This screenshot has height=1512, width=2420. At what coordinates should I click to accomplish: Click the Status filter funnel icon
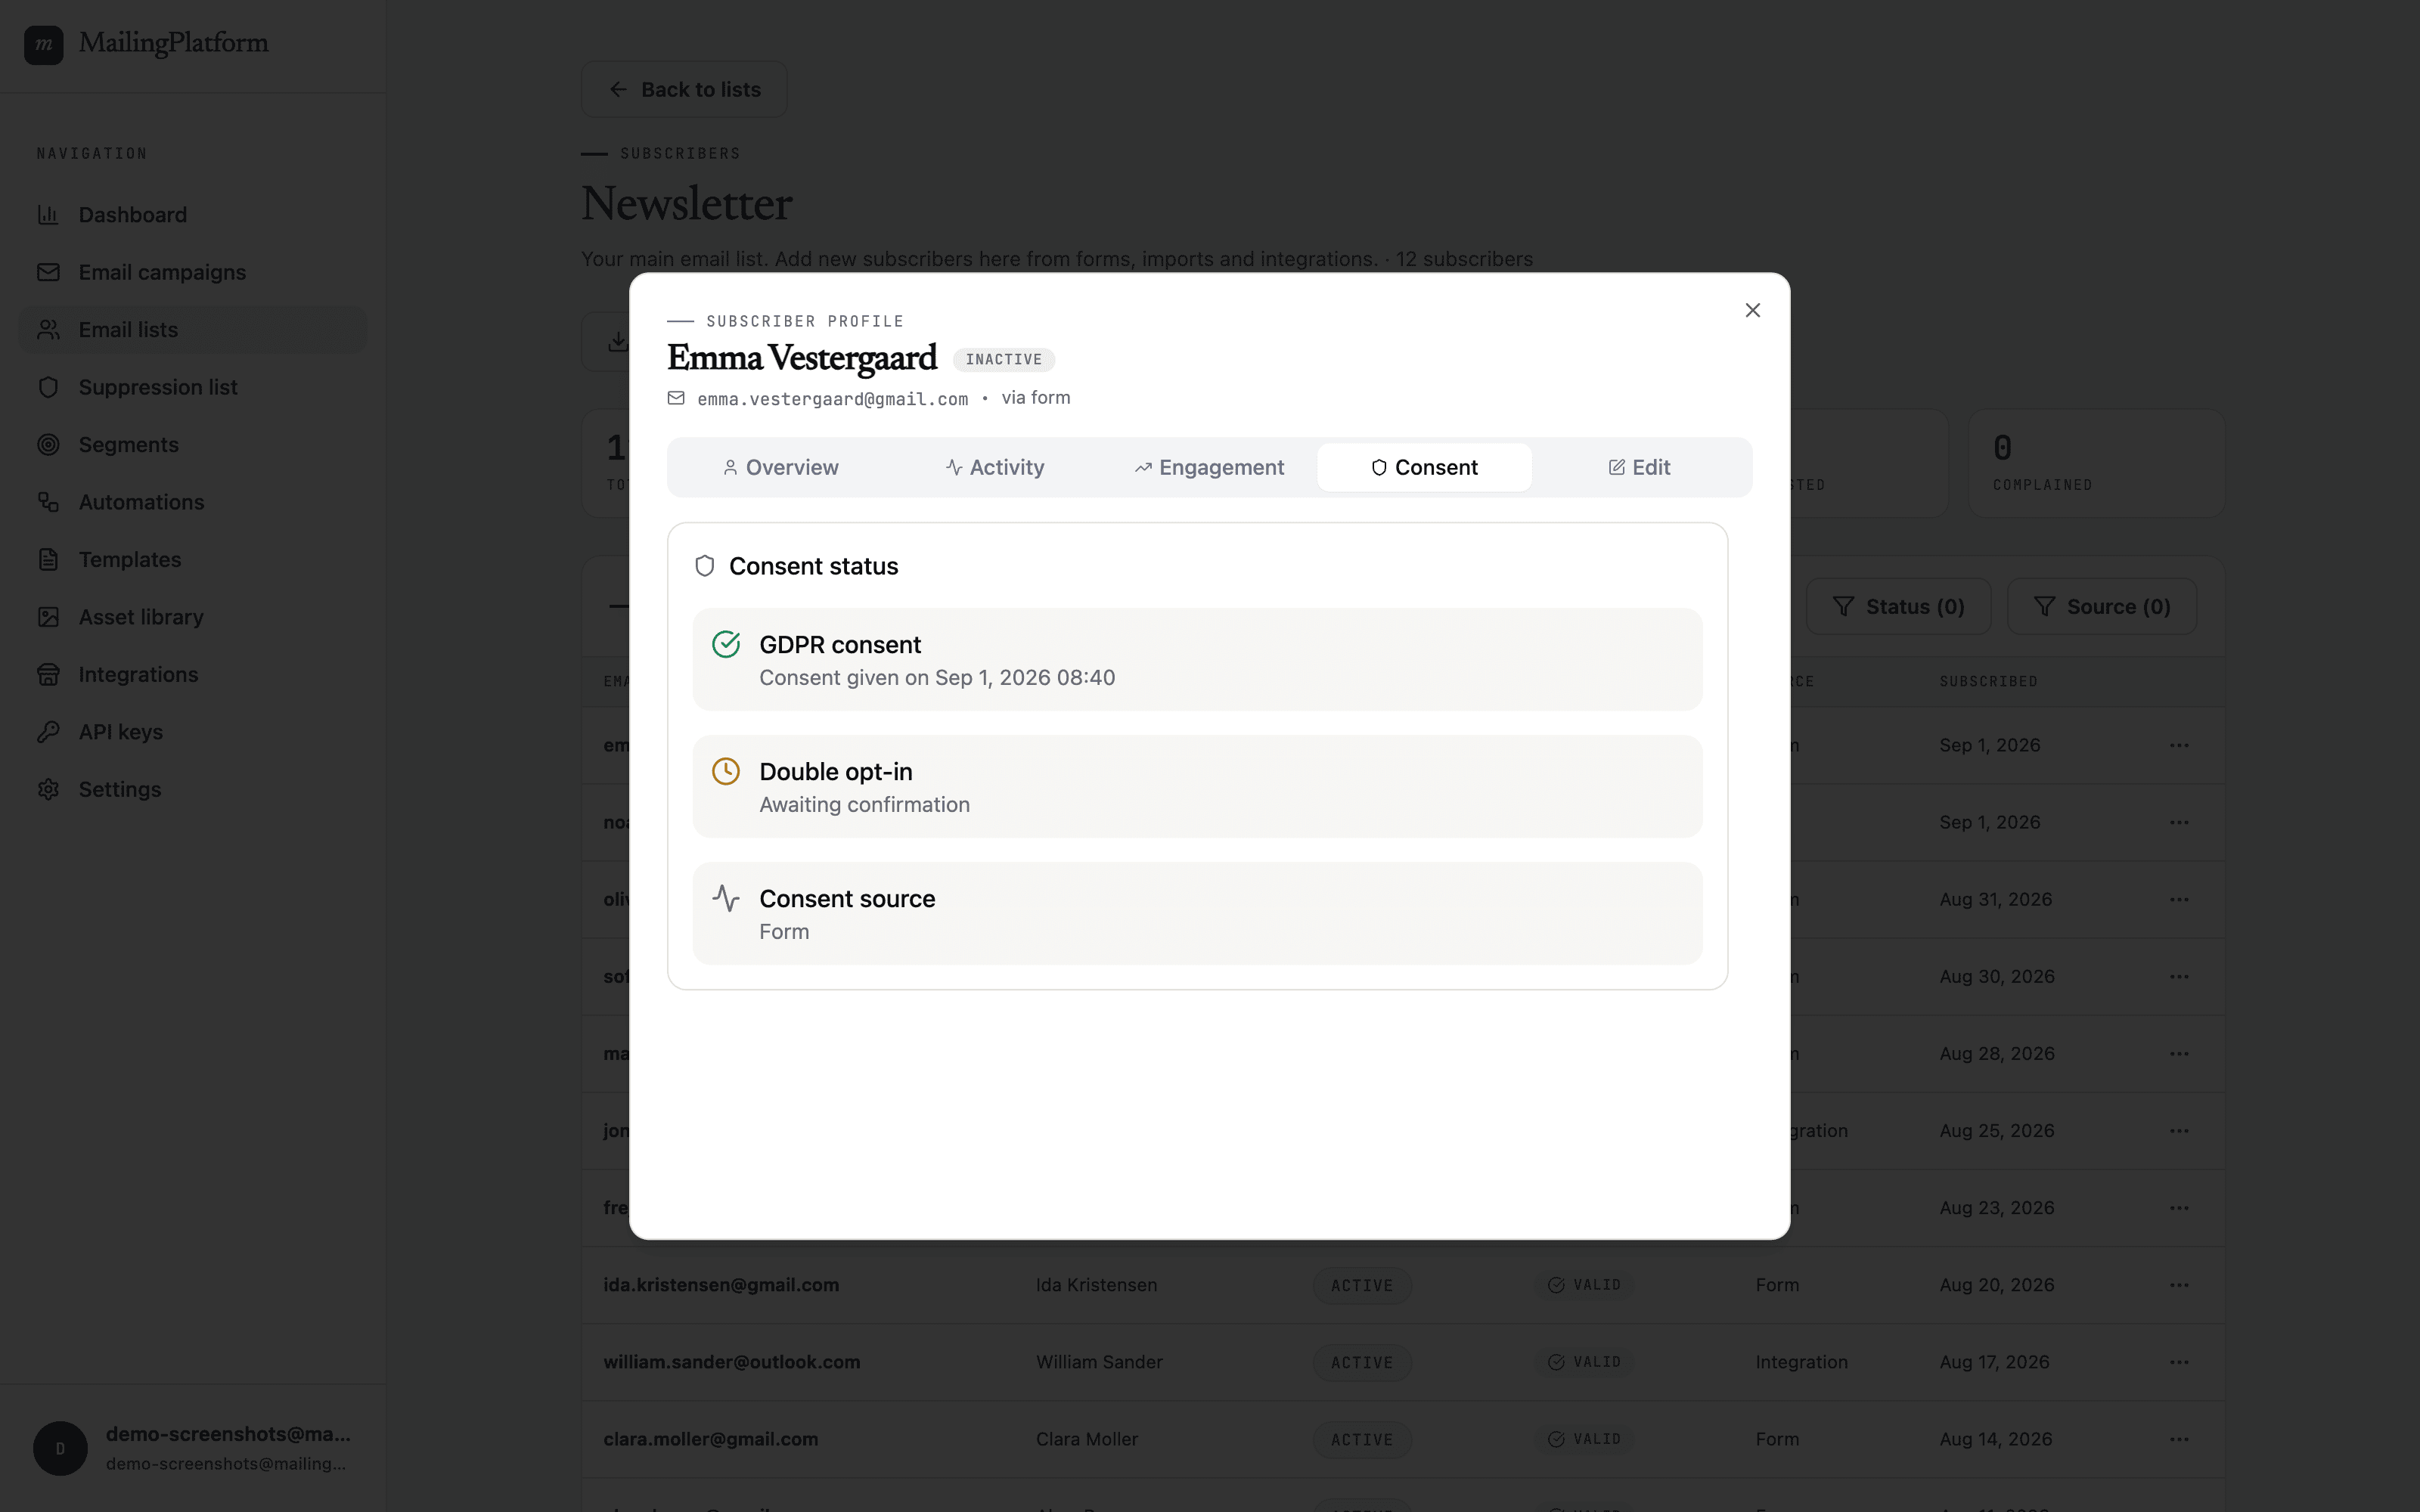1842,607
